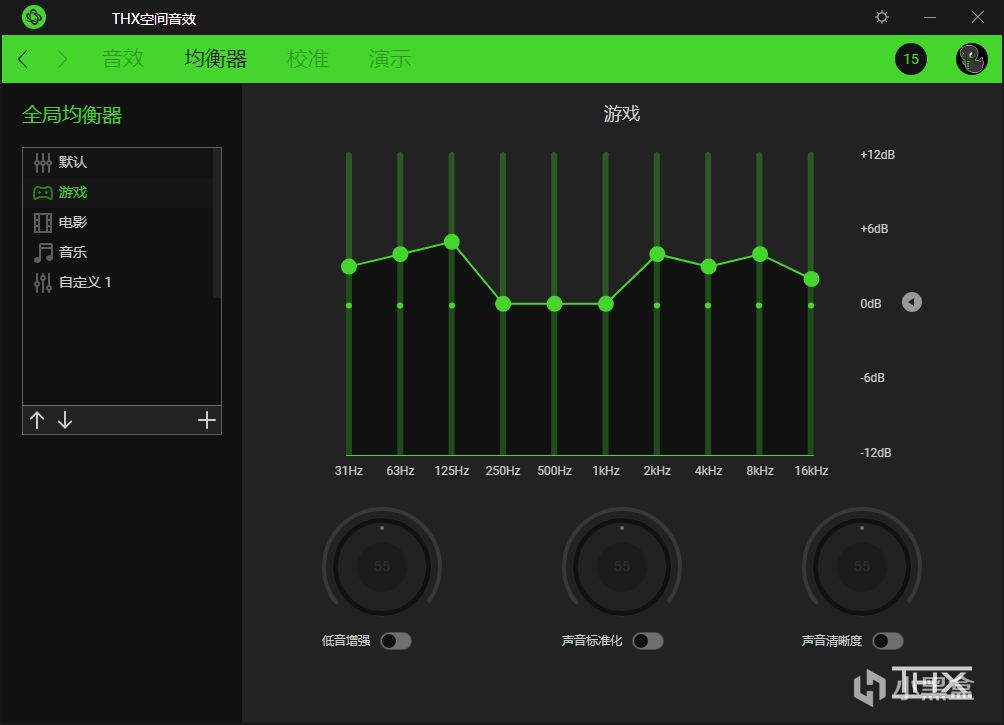Open the 演示 demo tab
The height and width of the screenshot is (725, 1004).
click(x=389, y=59)
